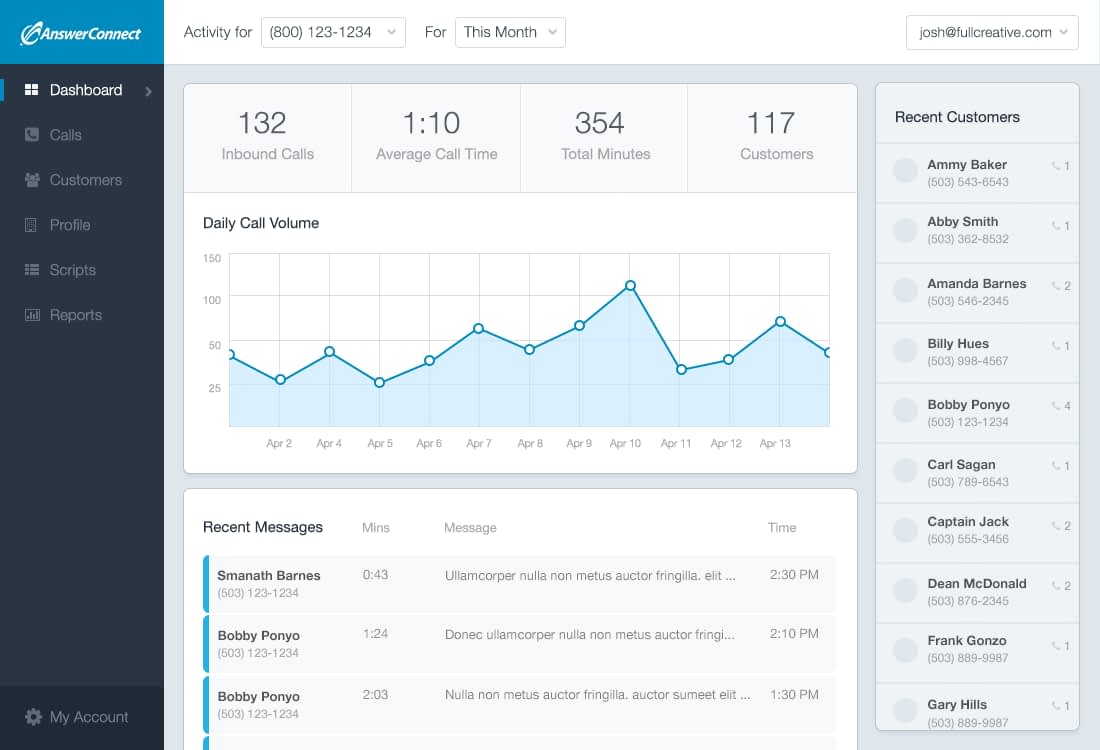Image resolution: width=1100 pixels, height=750 pixels.
Task: Expand the chevron next to Dashboard
Action: [x=148, y=91]
